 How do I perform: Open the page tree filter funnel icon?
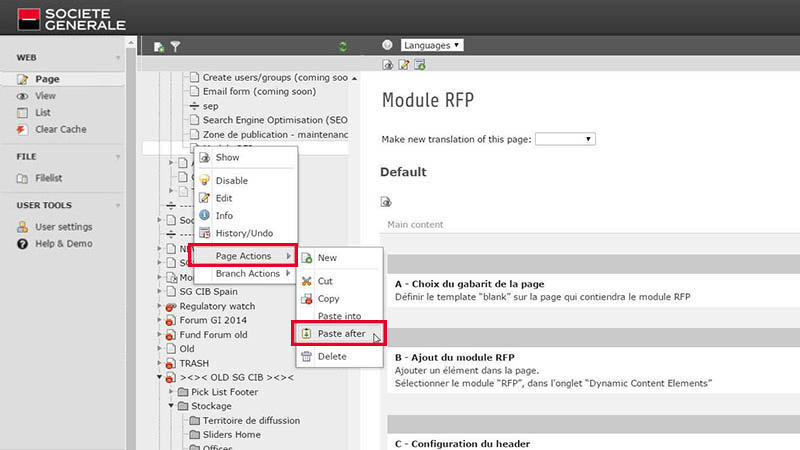point(176,47)
